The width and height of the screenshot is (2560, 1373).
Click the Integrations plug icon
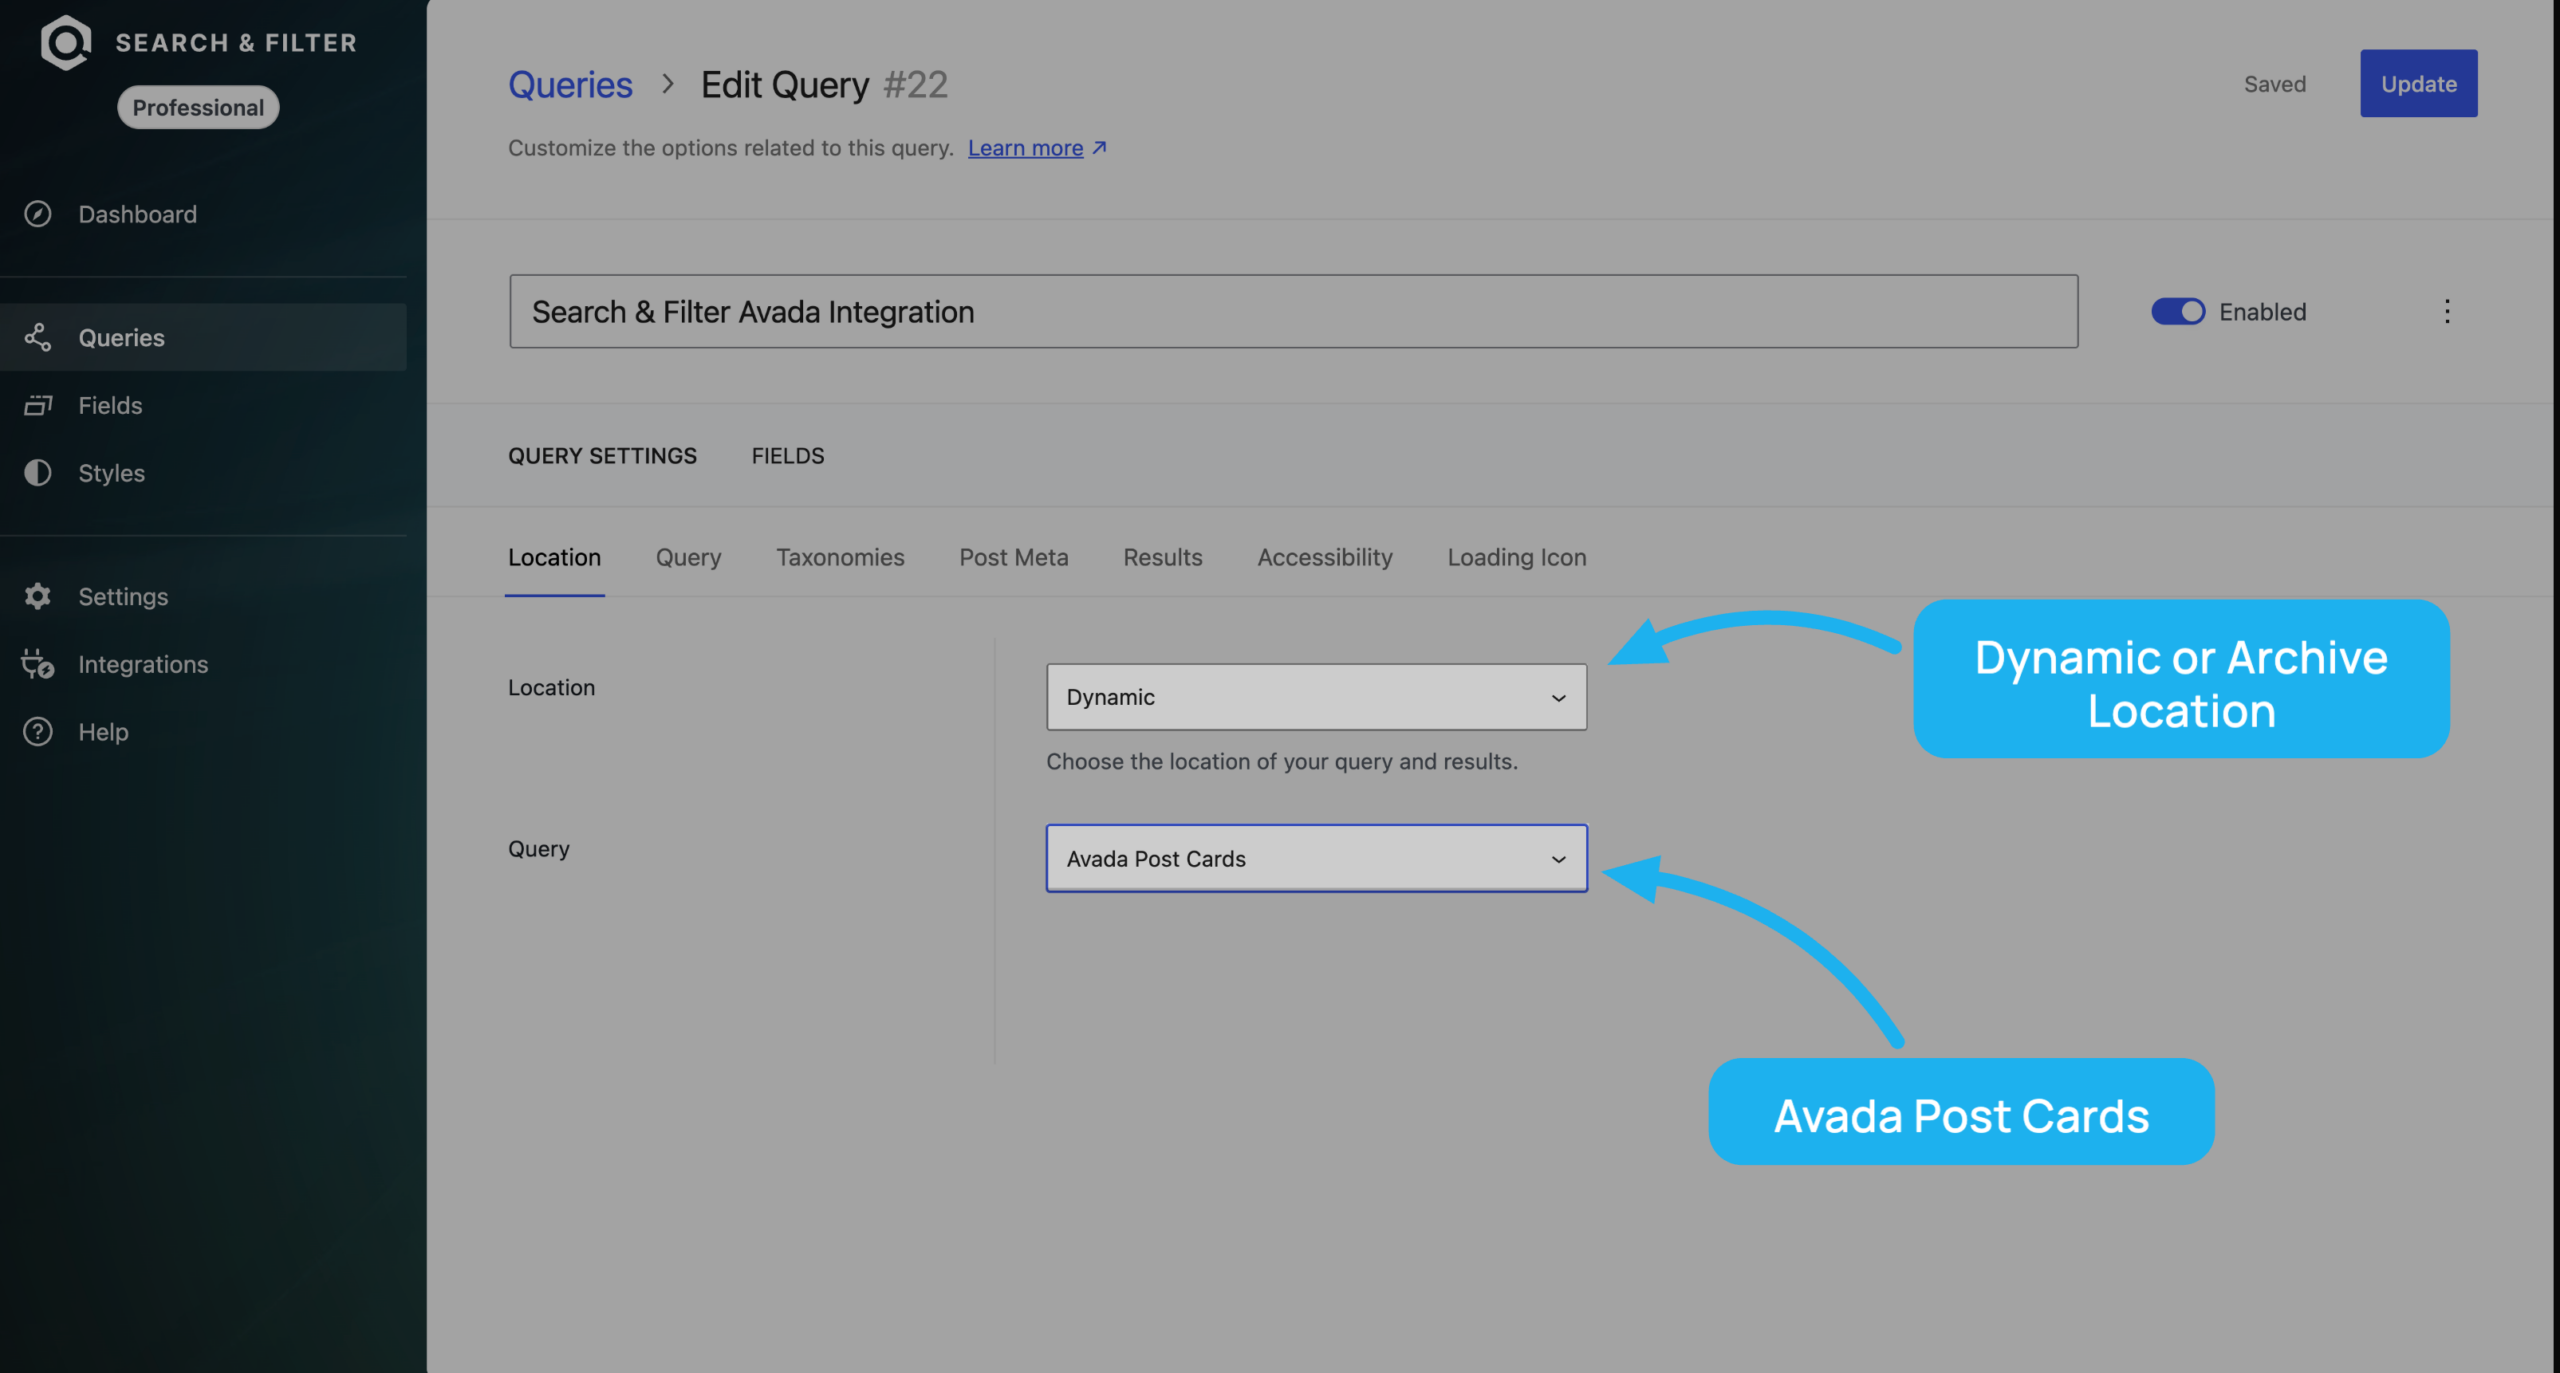point(38,664)
